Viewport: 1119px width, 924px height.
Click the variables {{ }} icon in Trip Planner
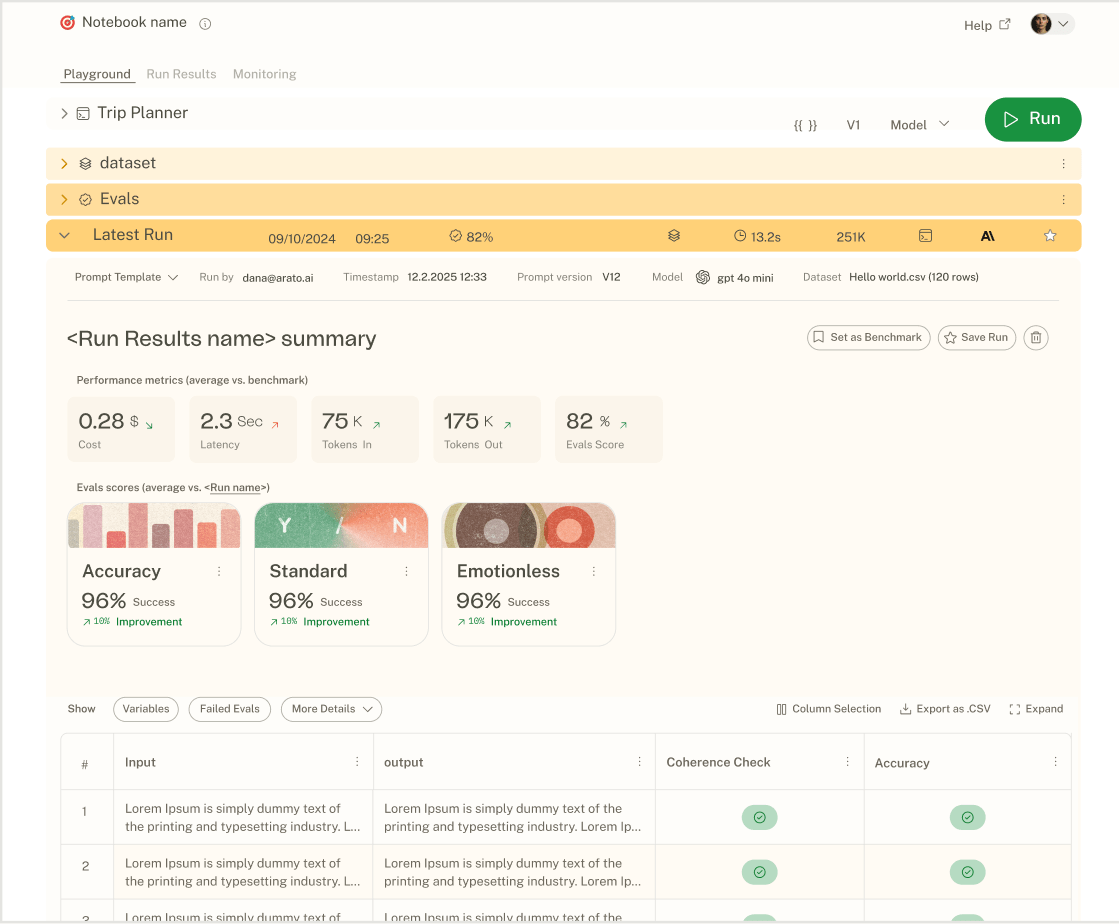pos(806,125)
